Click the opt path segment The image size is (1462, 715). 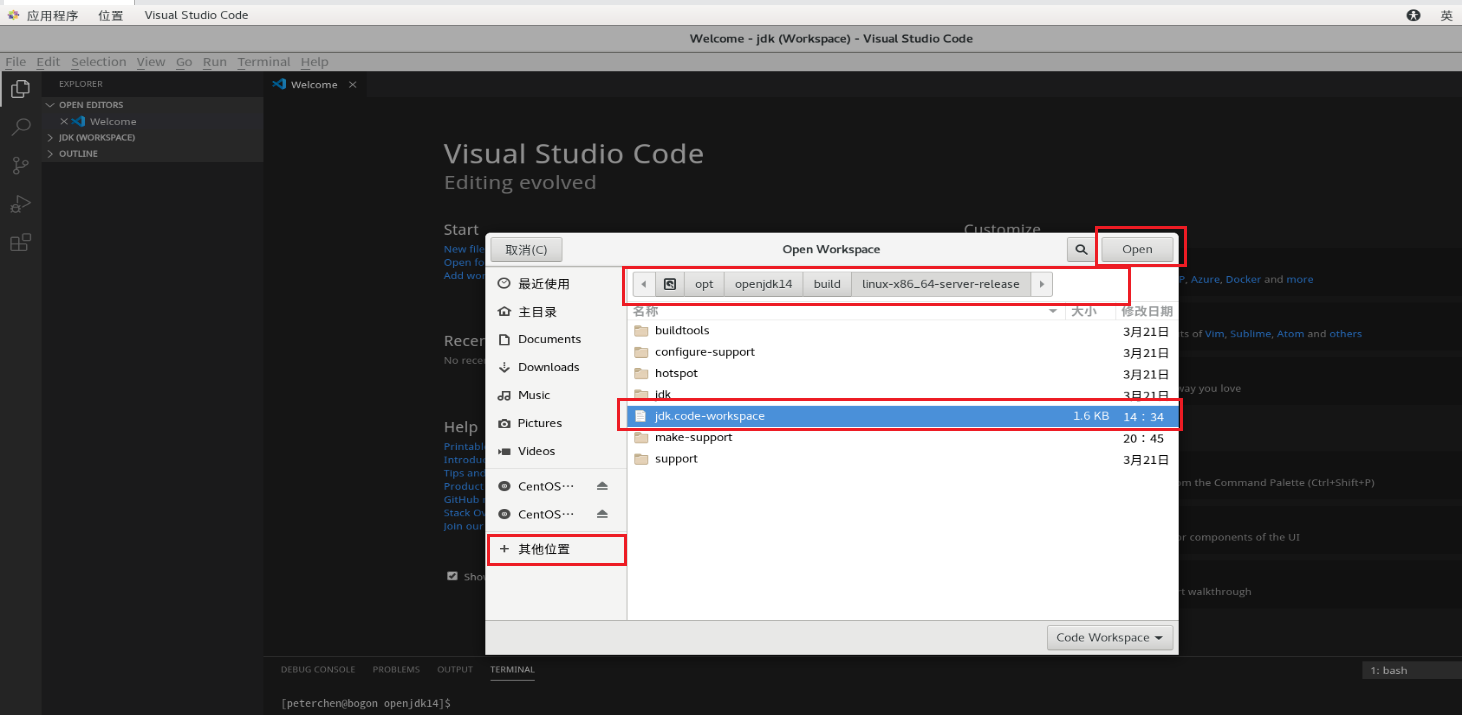704,284
